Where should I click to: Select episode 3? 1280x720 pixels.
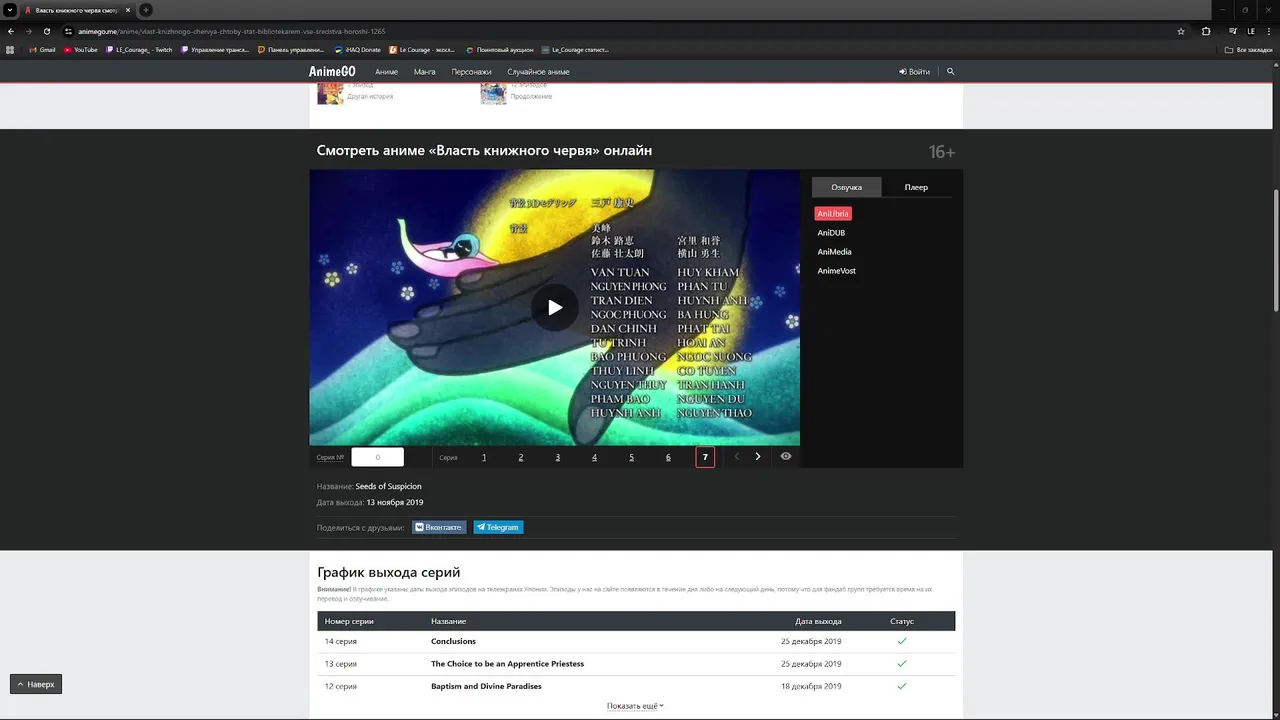pos(558,457)
